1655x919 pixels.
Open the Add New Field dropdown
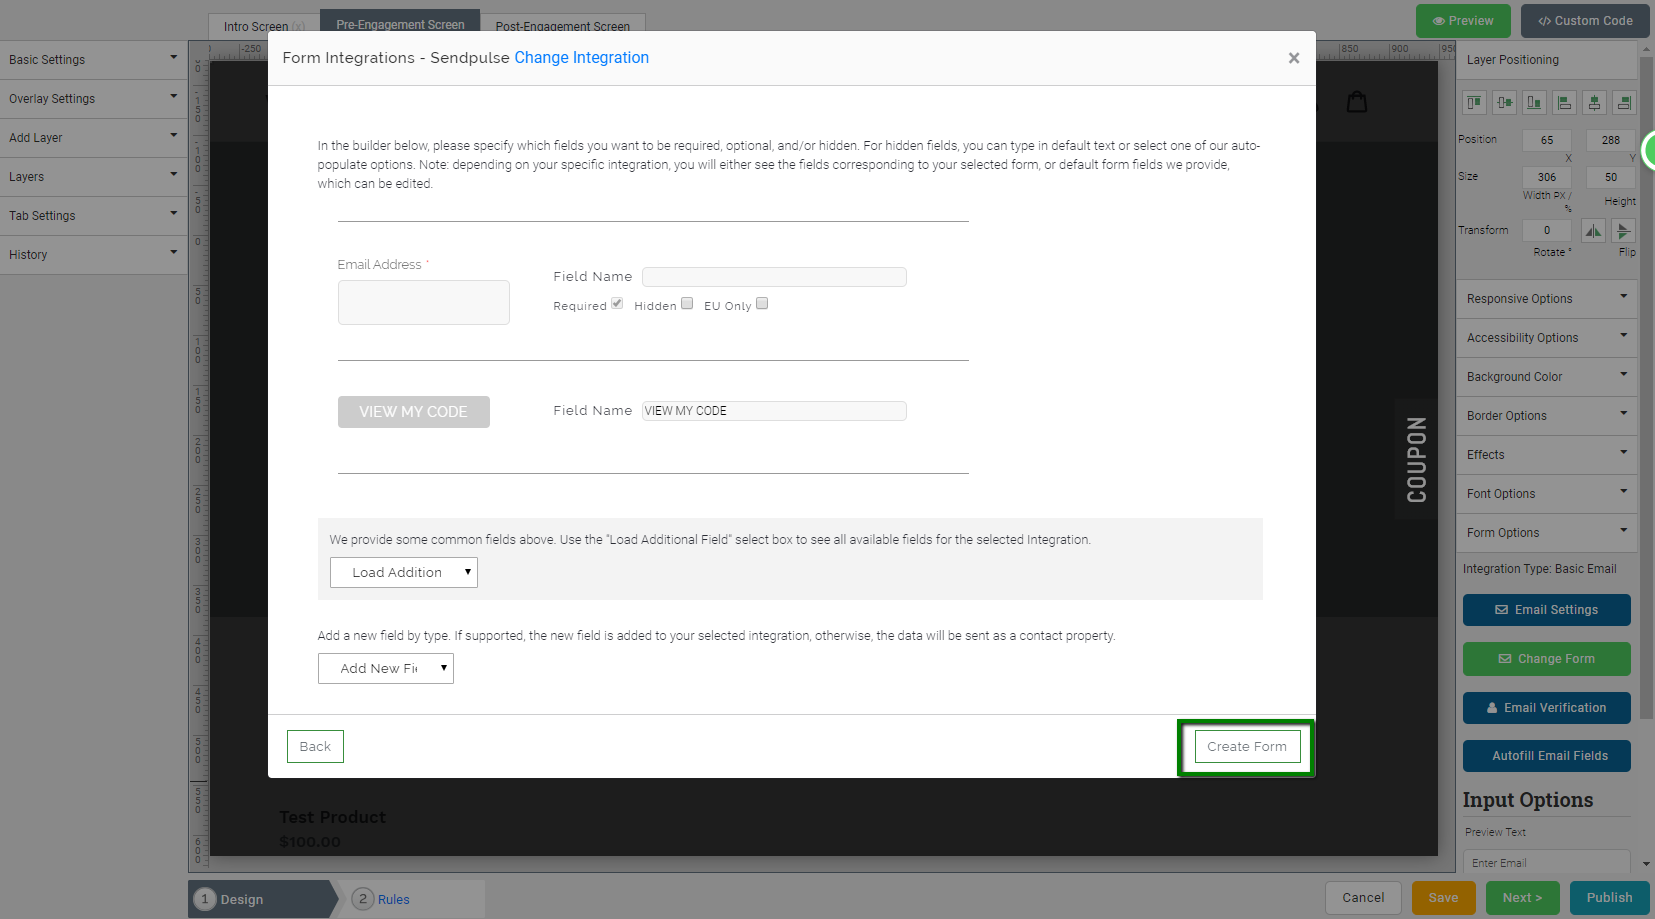click(385, 668)
